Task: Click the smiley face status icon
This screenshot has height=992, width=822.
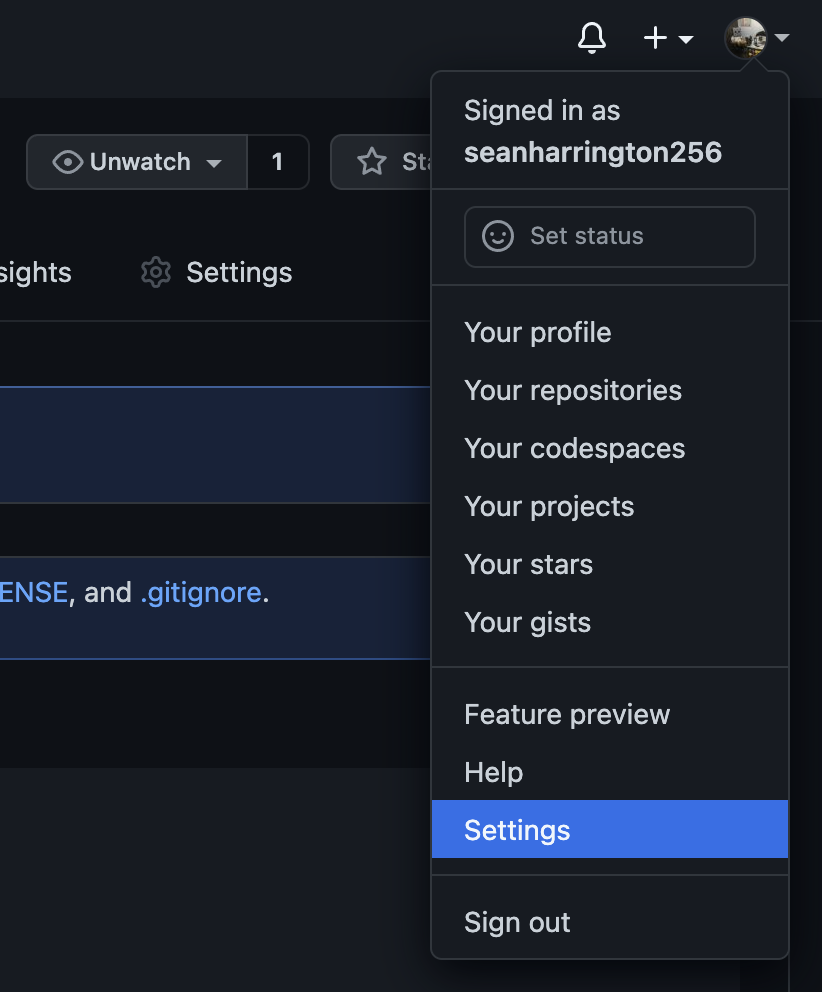Action: (x=498, y=237)
